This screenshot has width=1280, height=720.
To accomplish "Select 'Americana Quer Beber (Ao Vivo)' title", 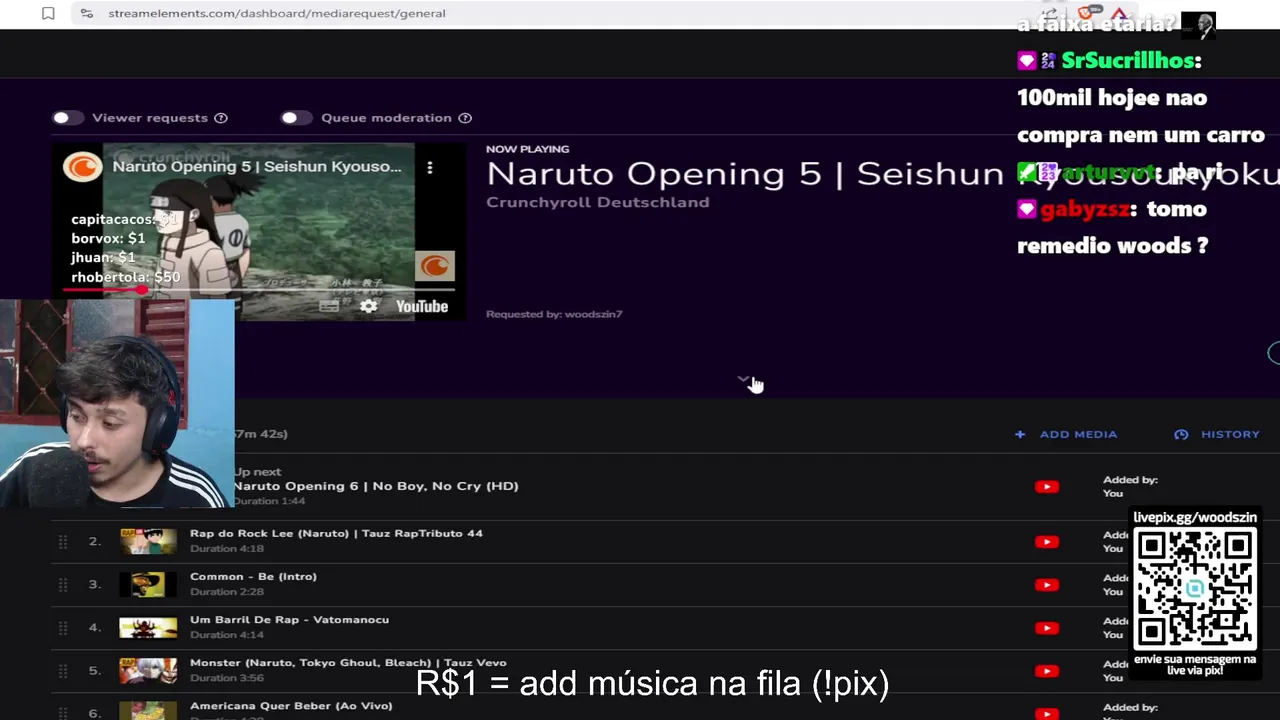I will 291,706.
